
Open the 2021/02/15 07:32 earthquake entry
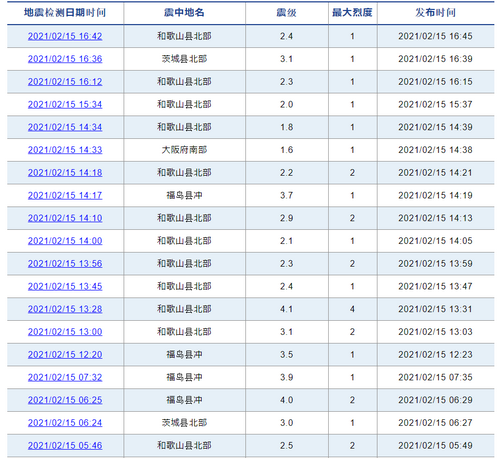(x=65, y=377)
